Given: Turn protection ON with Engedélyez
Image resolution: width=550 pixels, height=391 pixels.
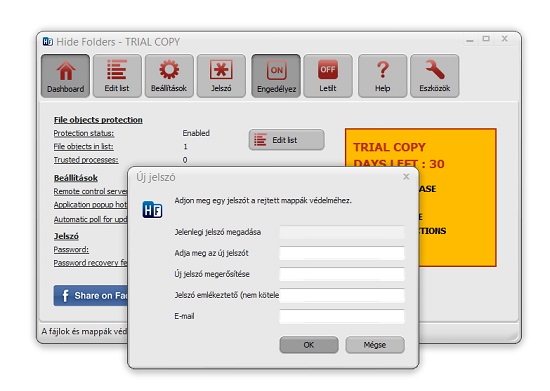Looking at the screenshot, I should click(276, 76).
